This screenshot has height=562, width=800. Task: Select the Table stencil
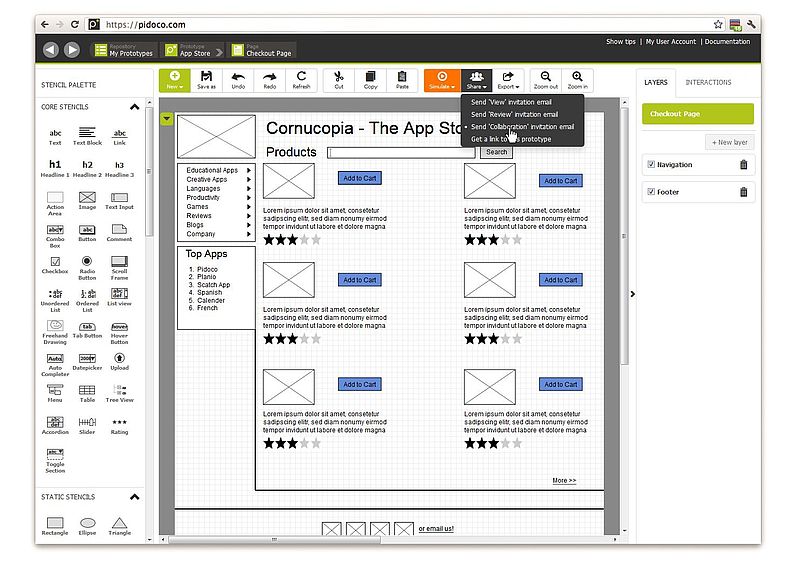(x=87, y=394)
